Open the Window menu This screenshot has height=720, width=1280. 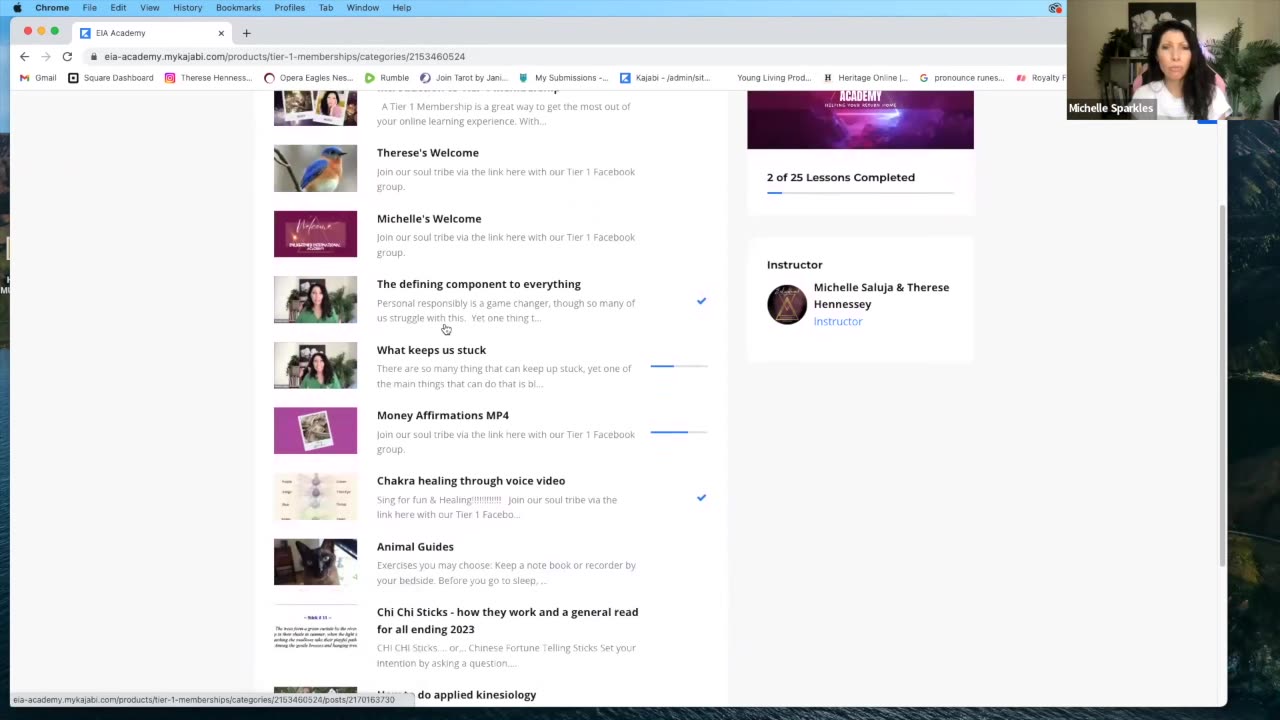(362, 8)
